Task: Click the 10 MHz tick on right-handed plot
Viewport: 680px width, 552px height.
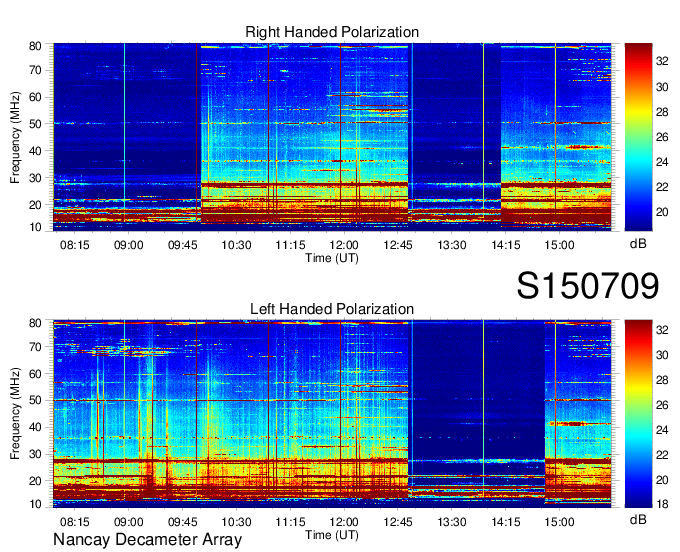Action: (35, 227)
